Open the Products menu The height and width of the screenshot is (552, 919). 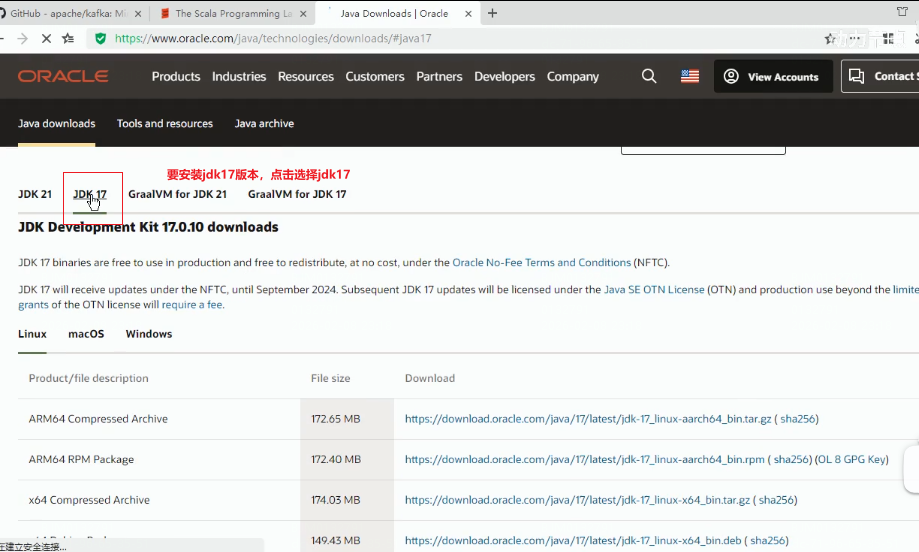(176, 77)
